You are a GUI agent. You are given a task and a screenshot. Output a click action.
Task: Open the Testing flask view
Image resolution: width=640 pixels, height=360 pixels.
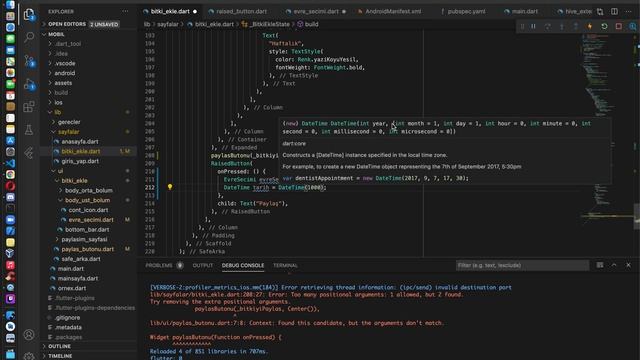click(29, 130)
